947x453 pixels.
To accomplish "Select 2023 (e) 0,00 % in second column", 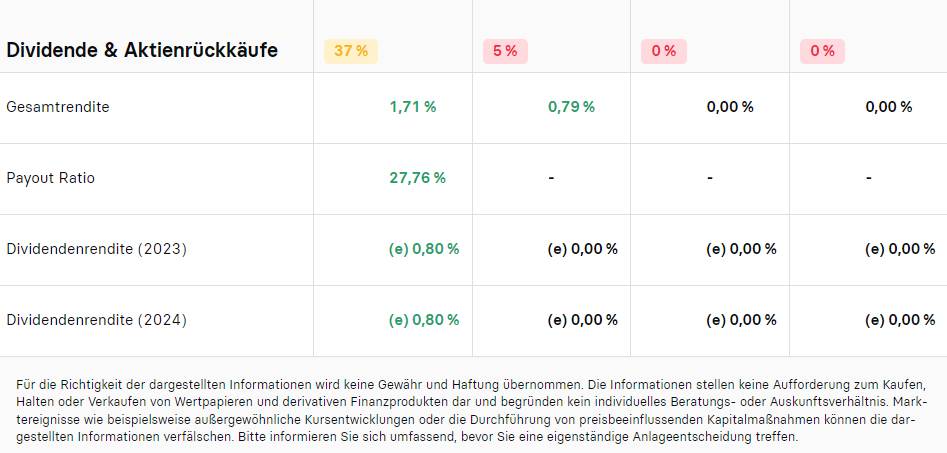I will [x=583, y=249].
